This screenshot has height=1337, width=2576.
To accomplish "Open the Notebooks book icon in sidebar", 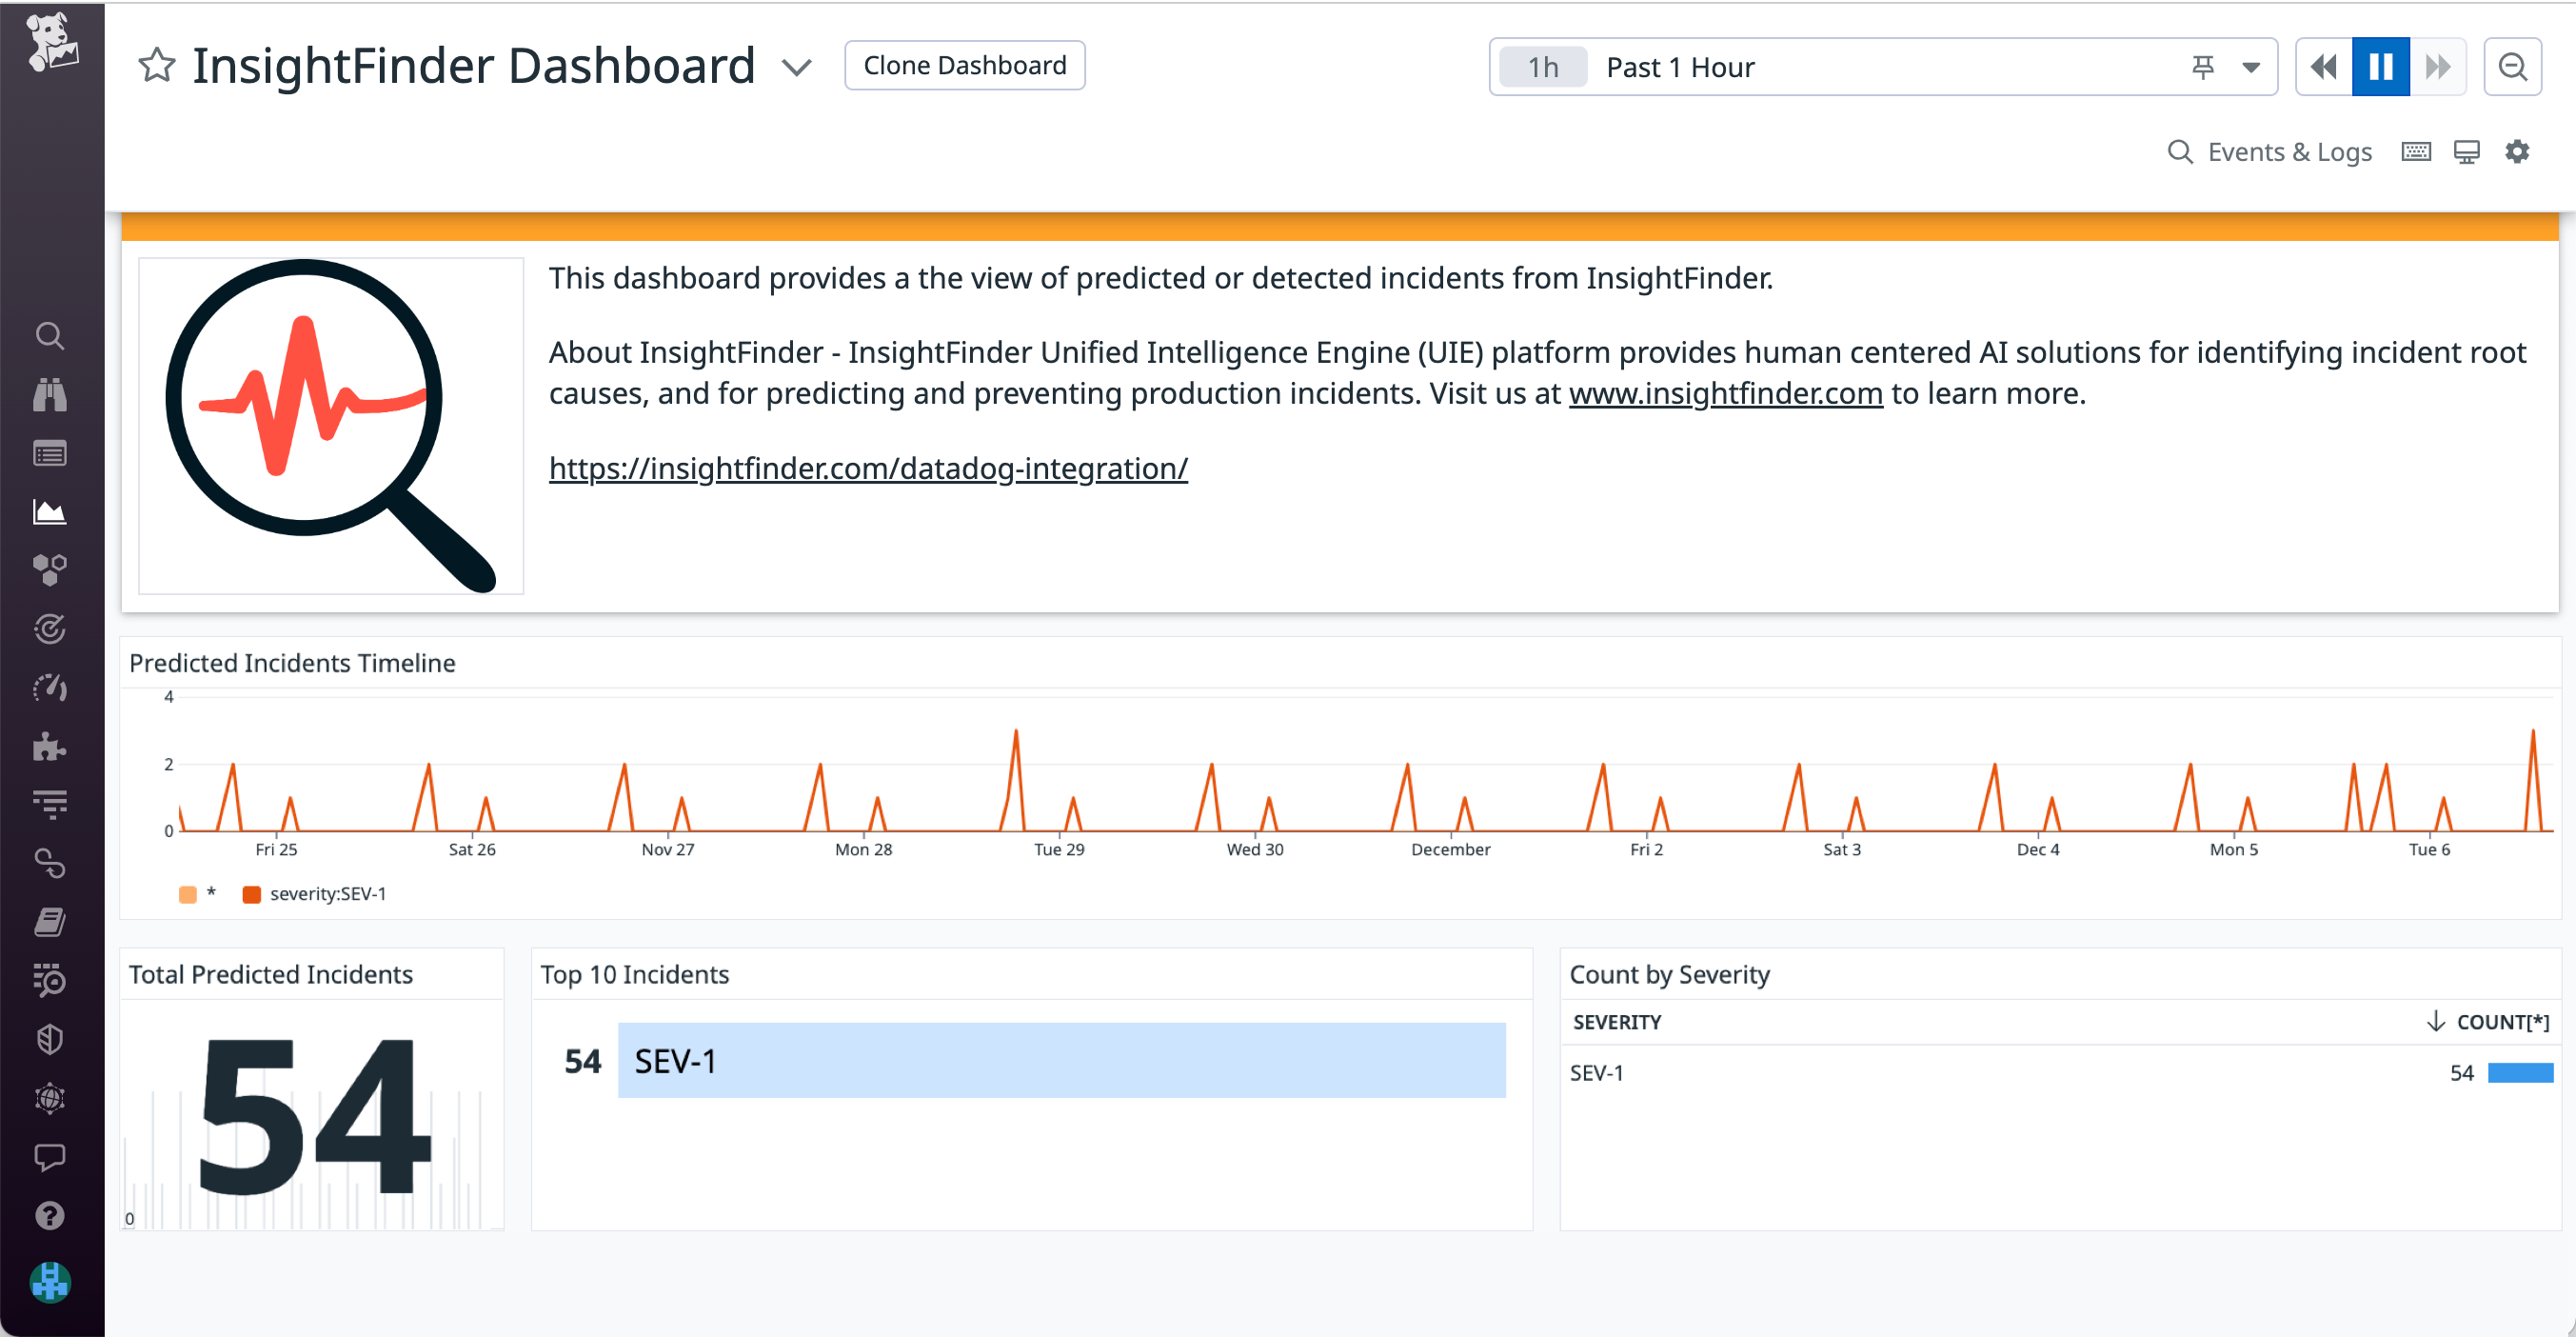I will coord(50,920).
